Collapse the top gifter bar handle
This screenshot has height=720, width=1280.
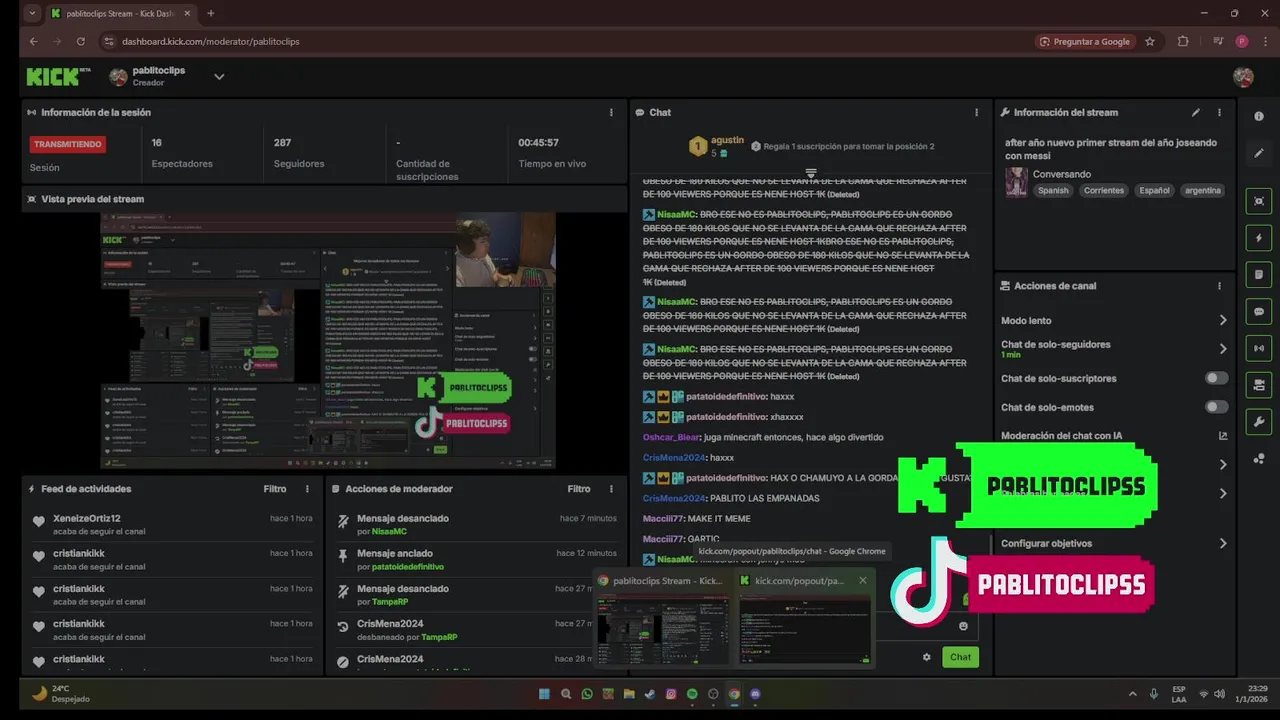811,174
